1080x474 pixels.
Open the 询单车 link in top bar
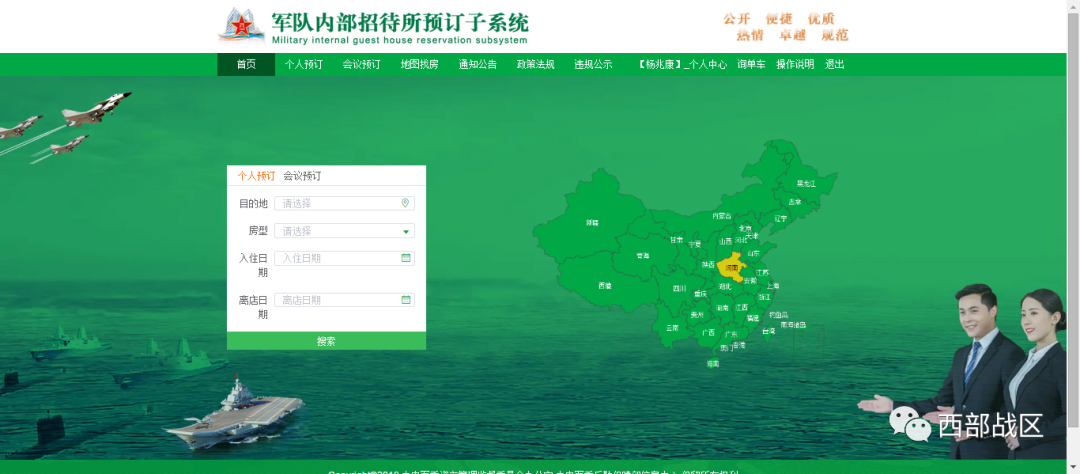tap(751, 64)
